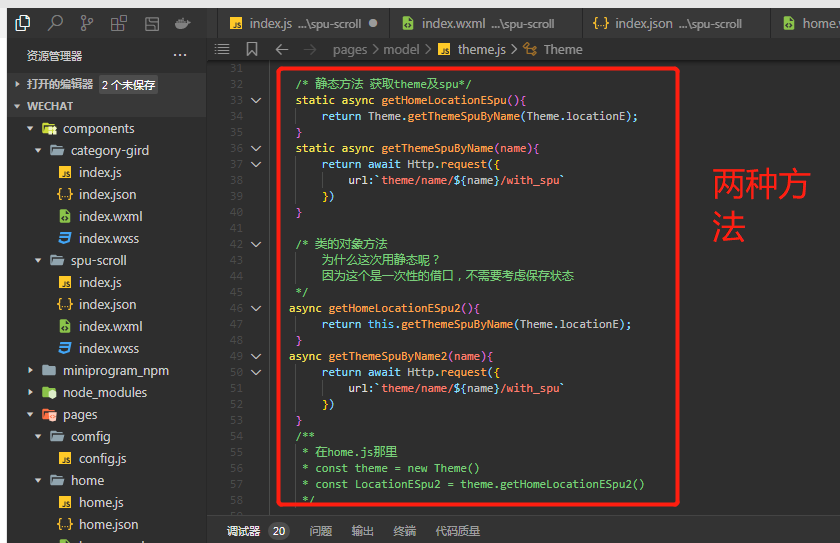The width and height of the screenshot is (840, 543).
Task: Open the Search magnifier panel
Action: 55,22
